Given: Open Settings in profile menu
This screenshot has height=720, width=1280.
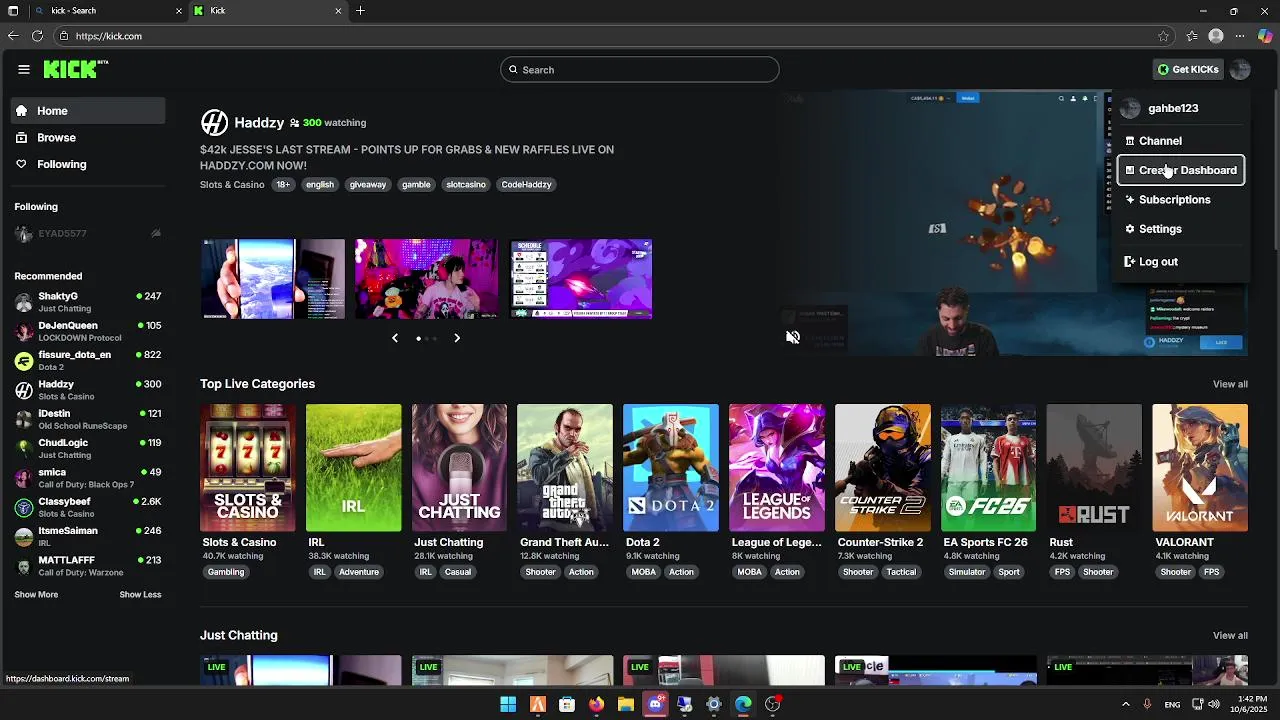Looking at the screenshot, I should 1180,229.
